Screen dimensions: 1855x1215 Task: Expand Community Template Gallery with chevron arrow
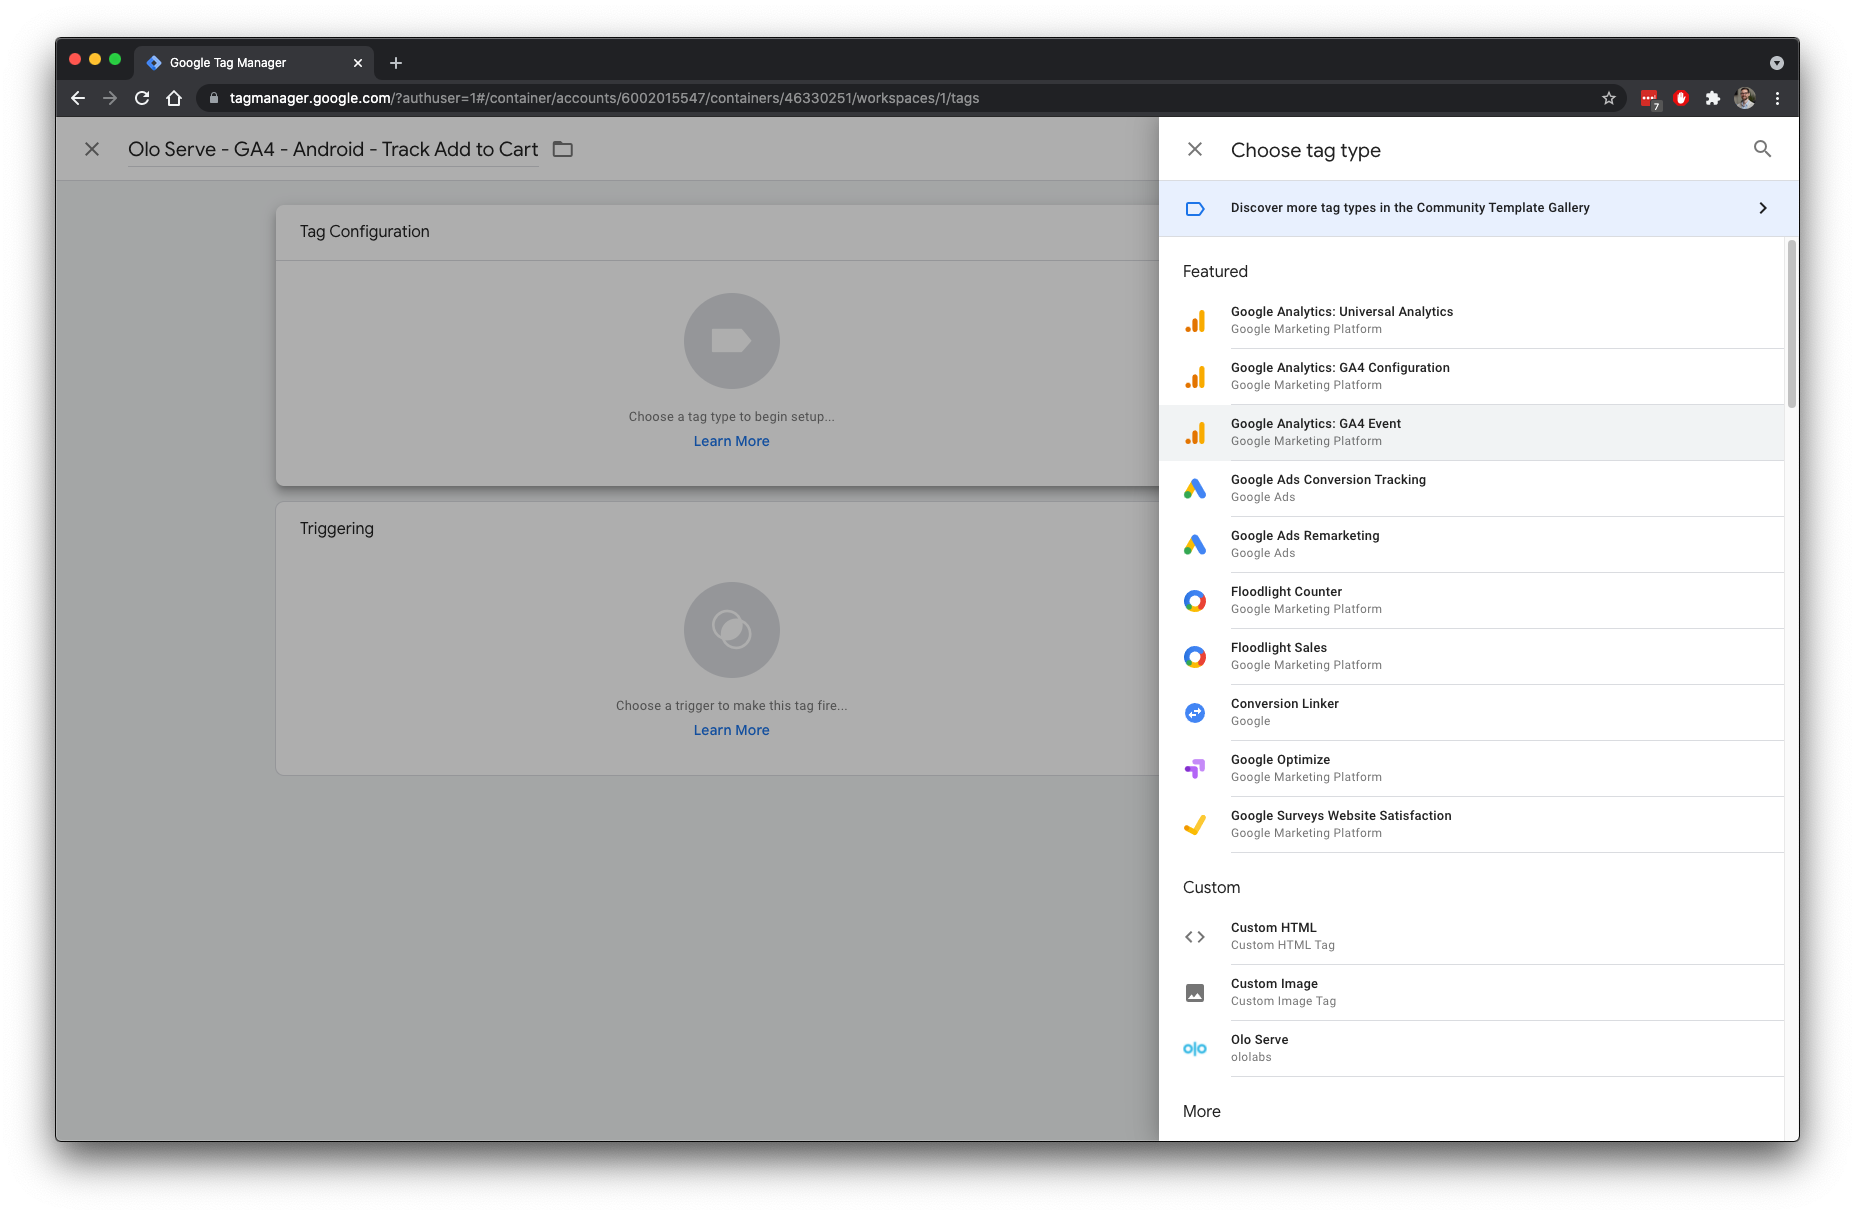point(1763,208)
